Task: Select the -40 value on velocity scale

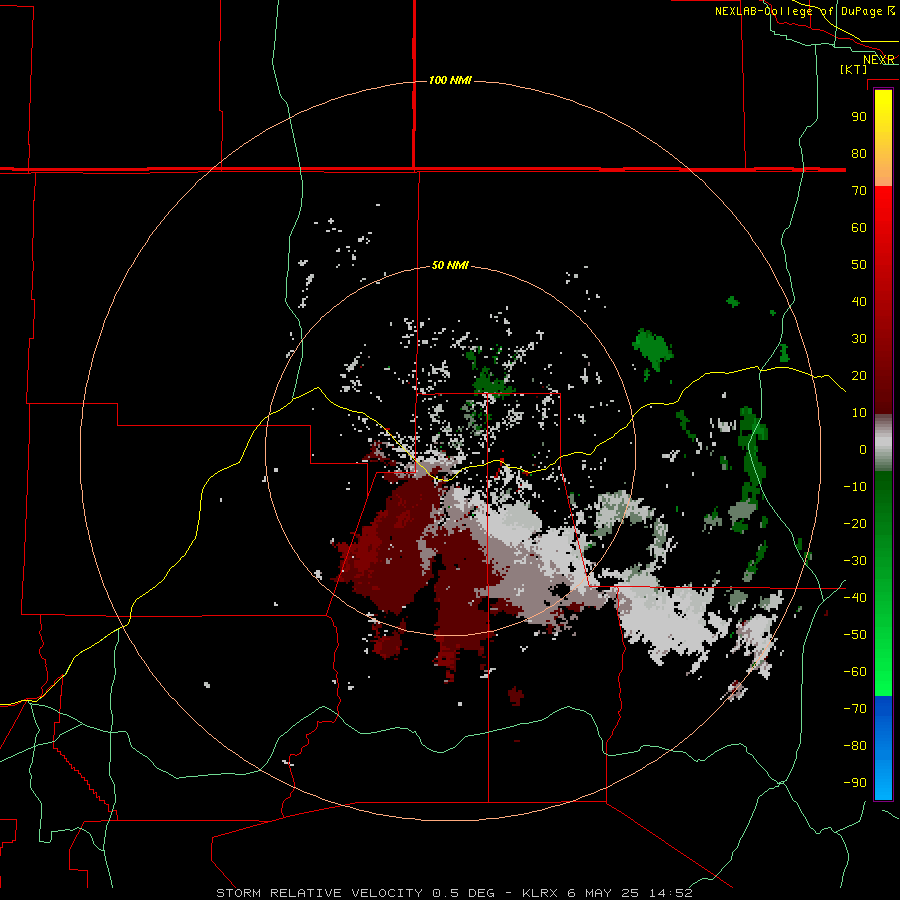Action: click(x=855, y=598)
